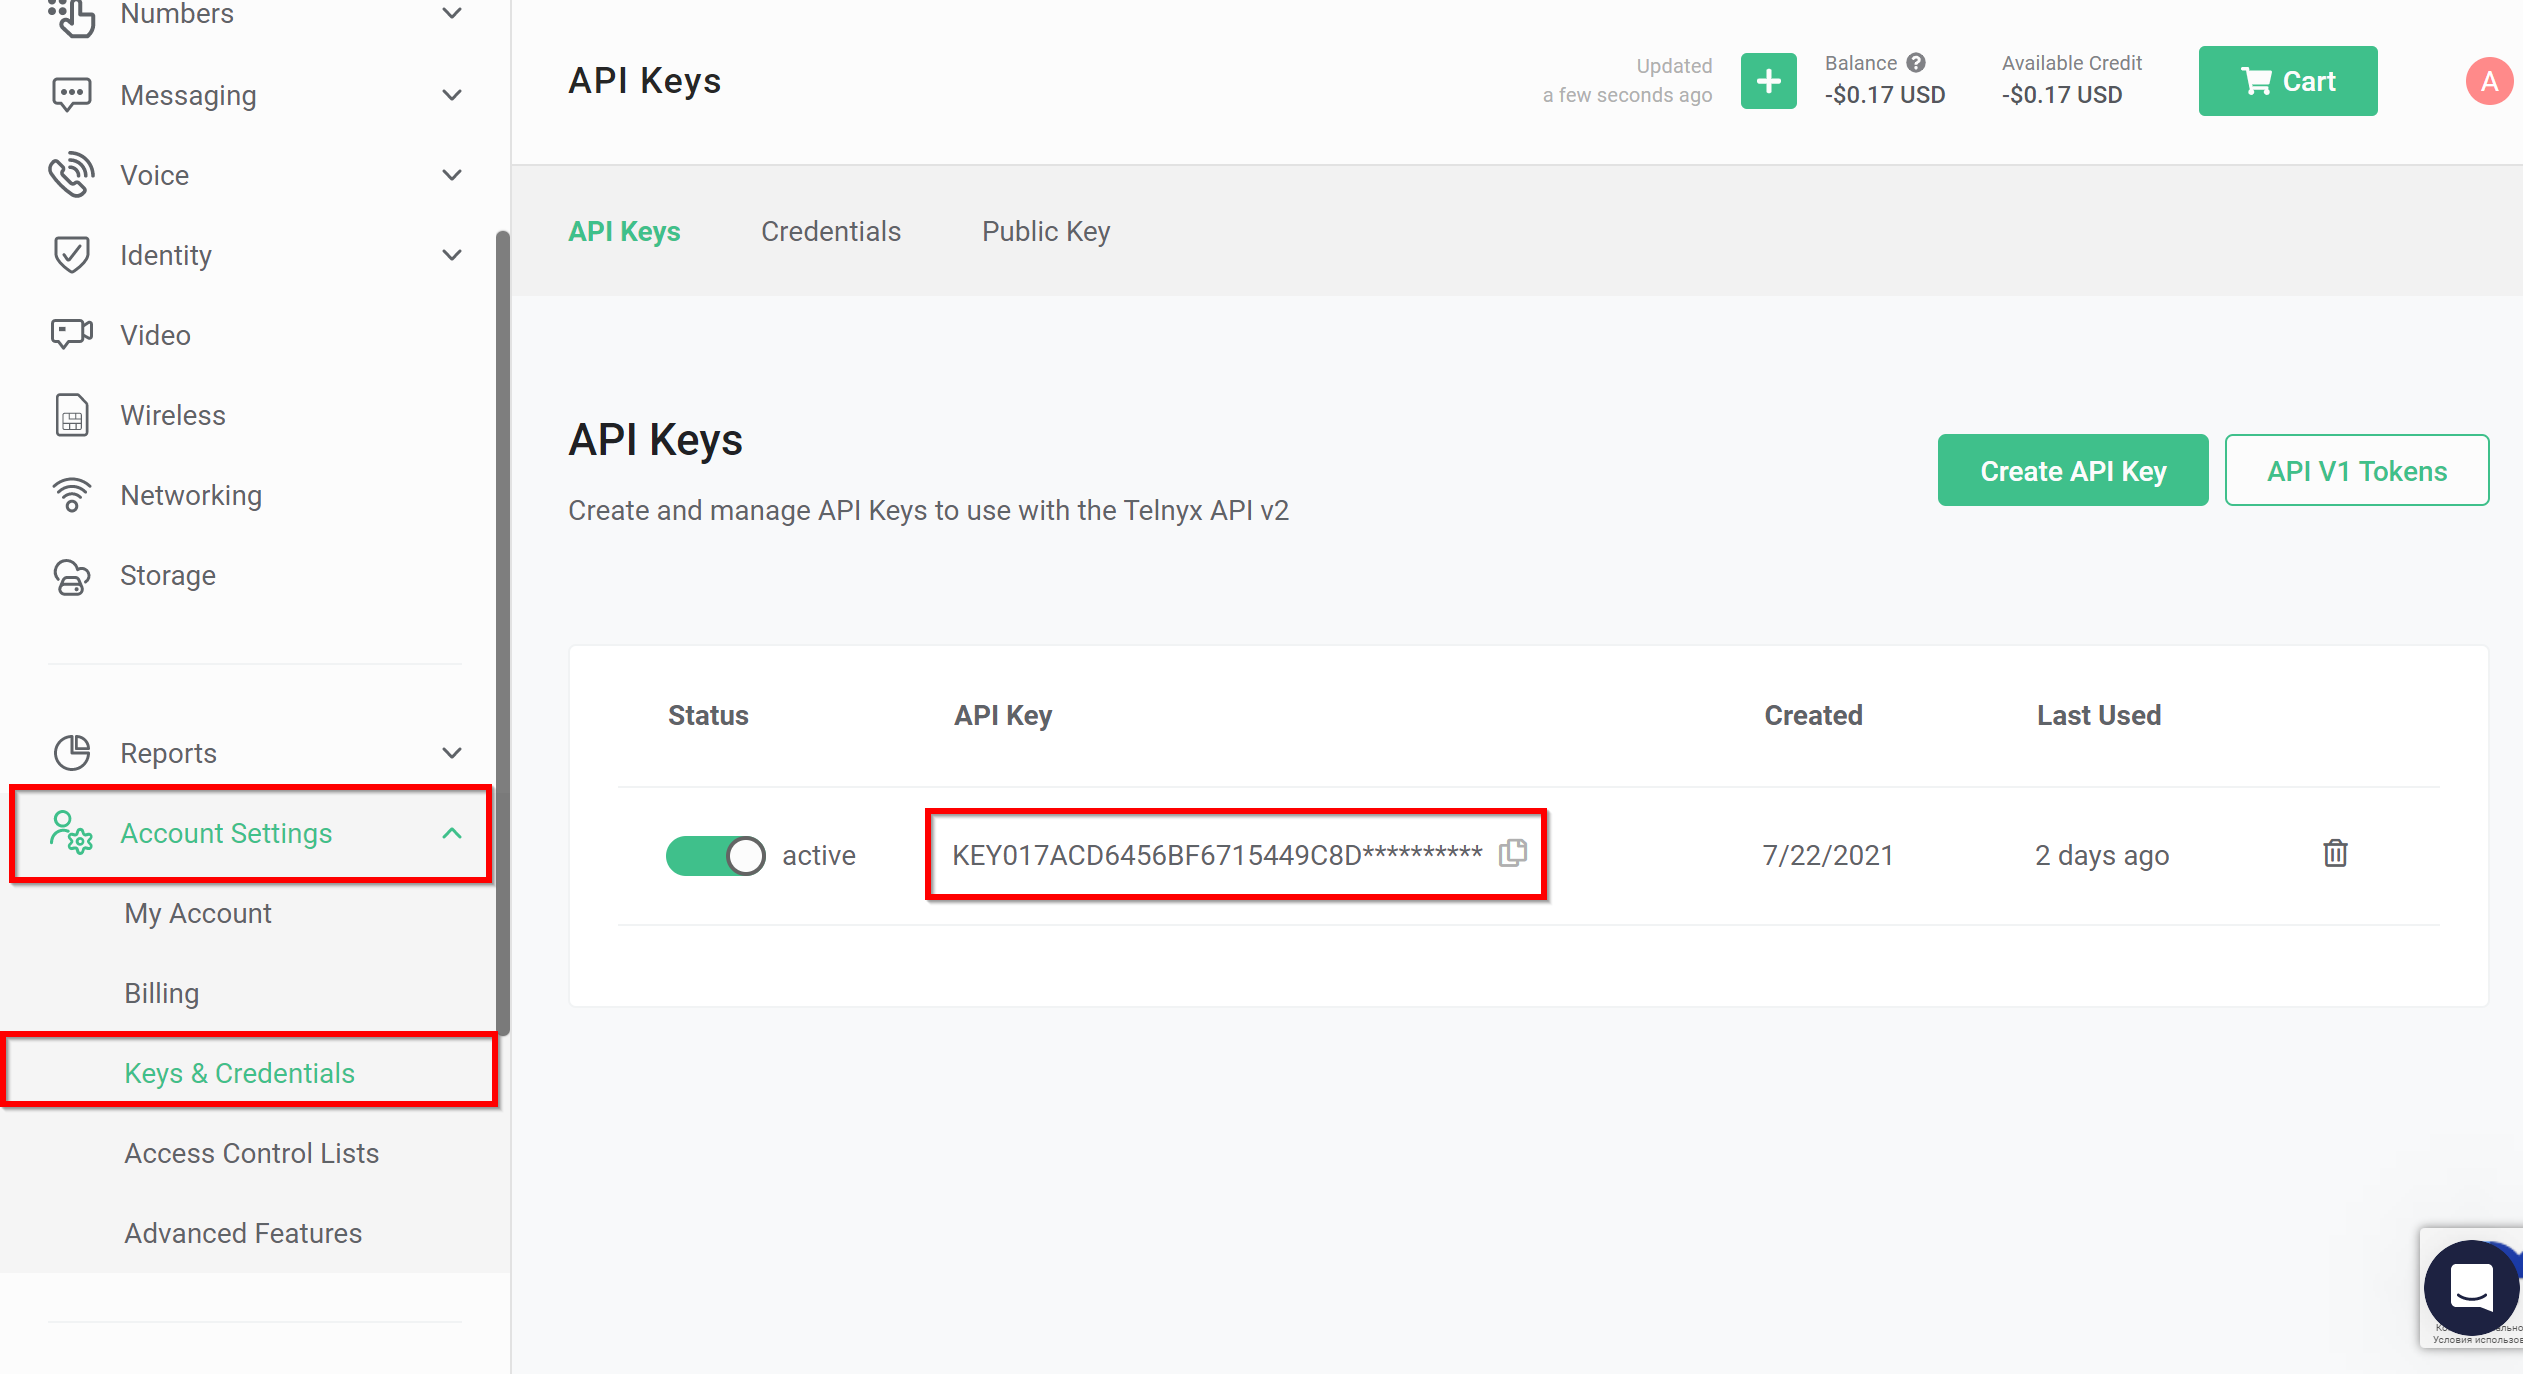The height and width of the screenshot is (1374, 2523).
Task: Switch to the Public Key tab
Action: 1045,231
